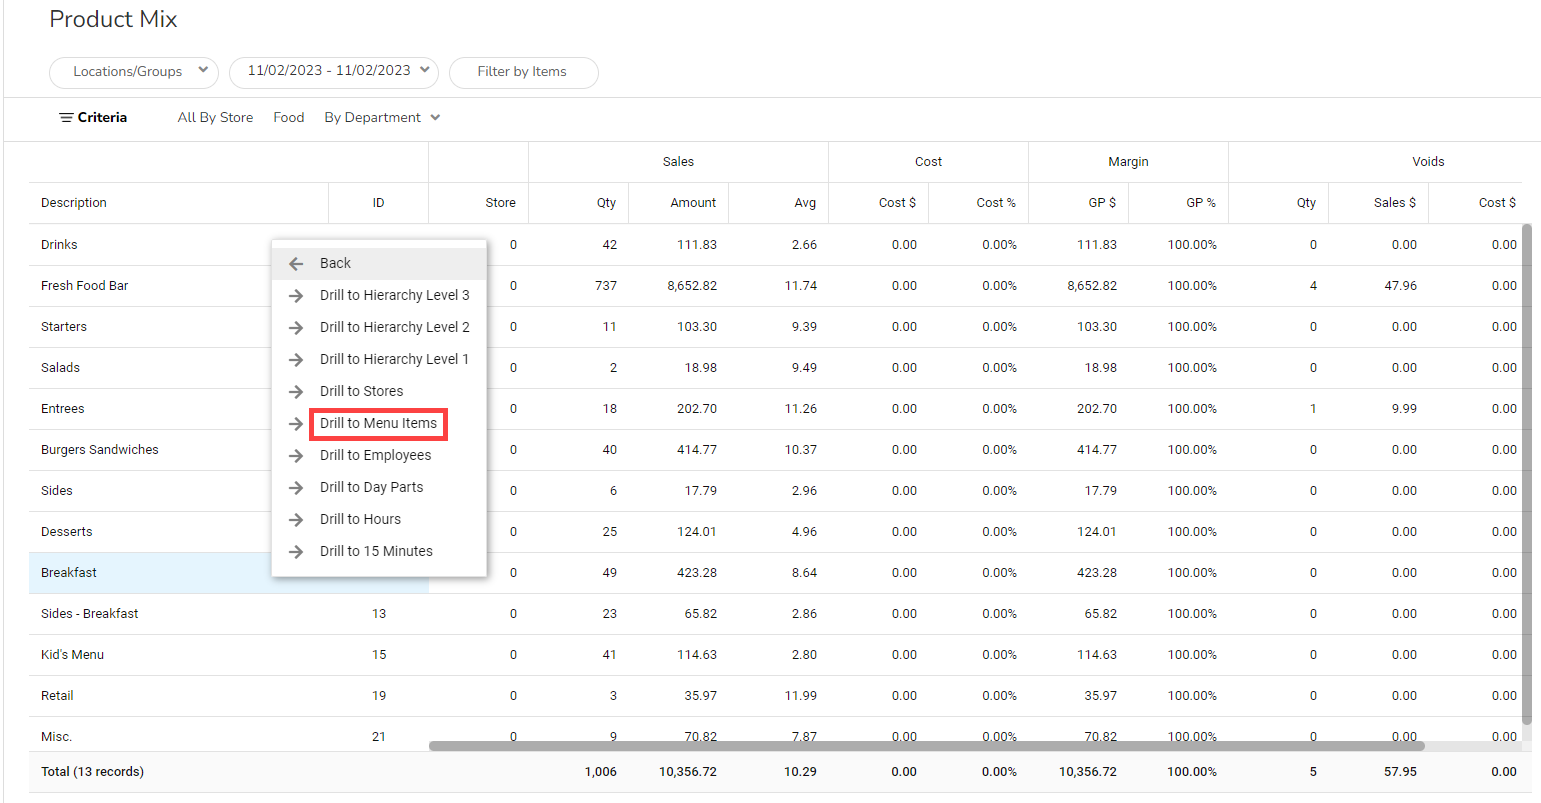Click the Criteria filter lines icon
The width and height of the screenshot is (1541, 803).
click(66, 118)
